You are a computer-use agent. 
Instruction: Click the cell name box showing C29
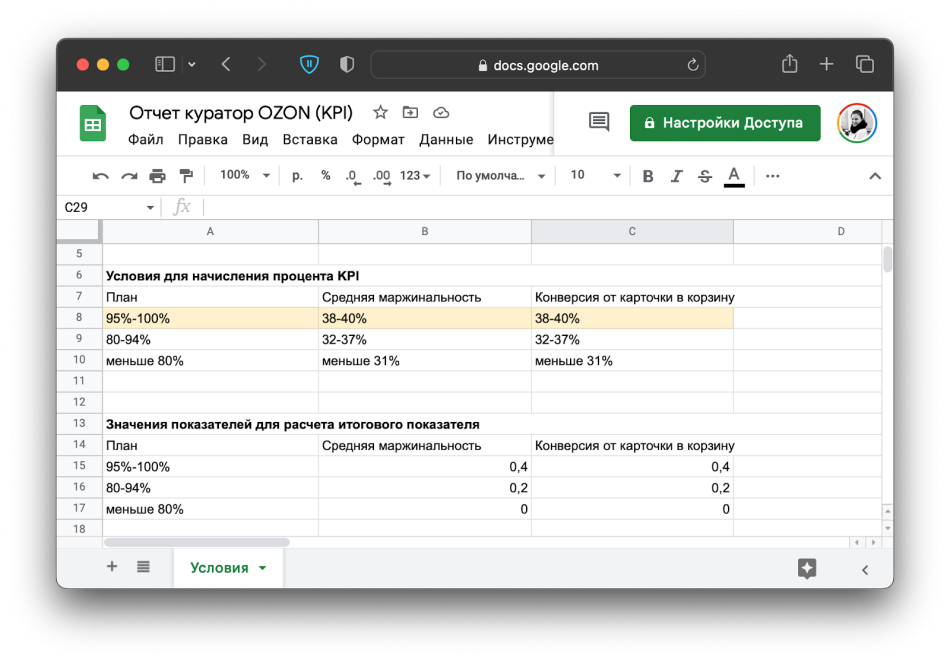click(100, 207)
